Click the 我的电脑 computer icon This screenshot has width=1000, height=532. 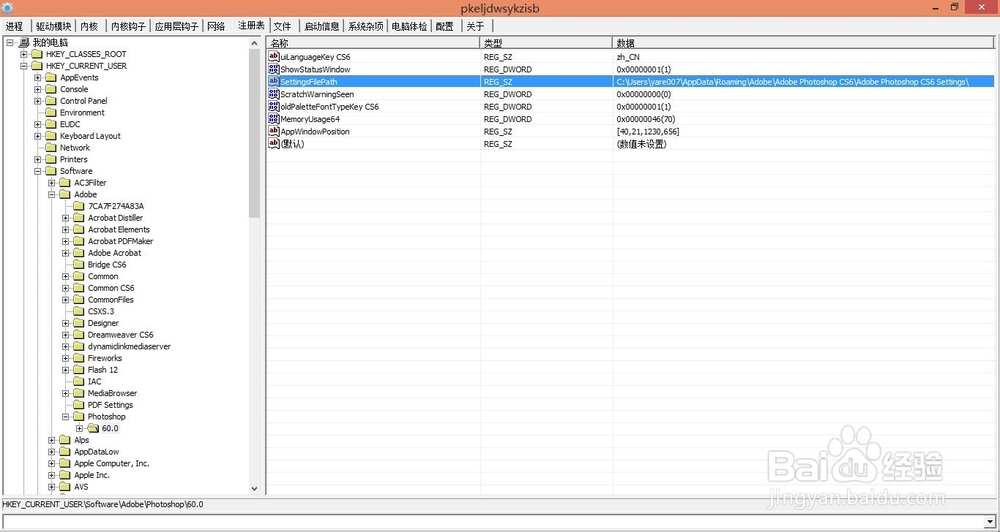click(24, 43)
